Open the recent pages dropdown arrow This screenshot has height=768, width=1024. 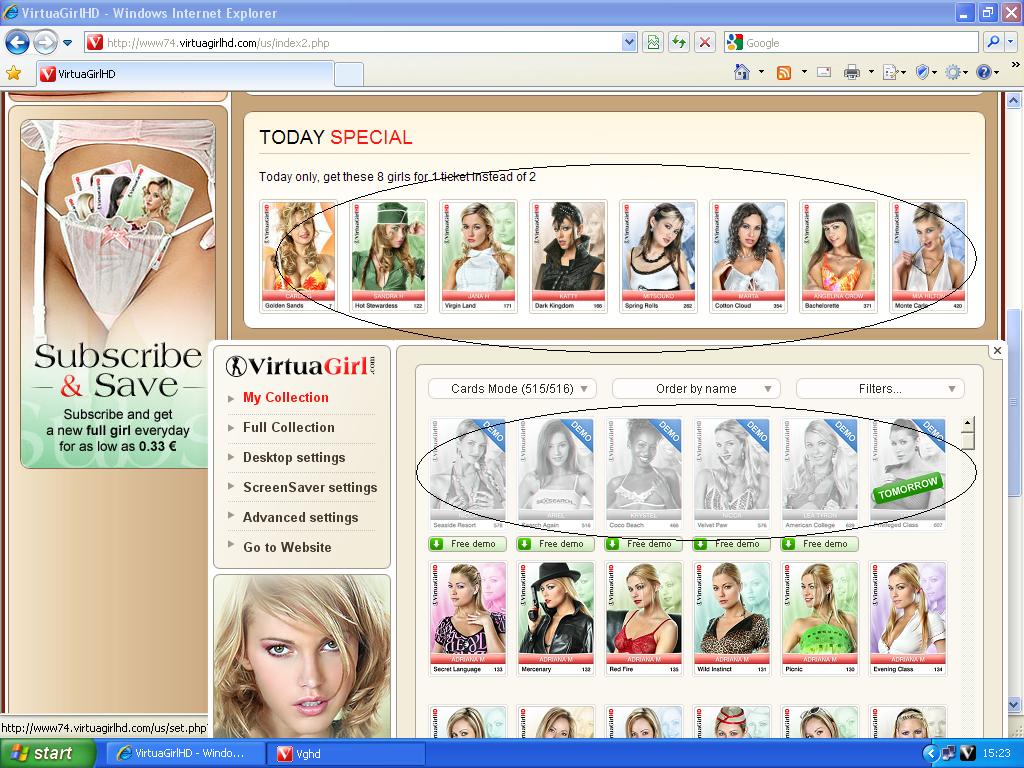pos(67,43)
